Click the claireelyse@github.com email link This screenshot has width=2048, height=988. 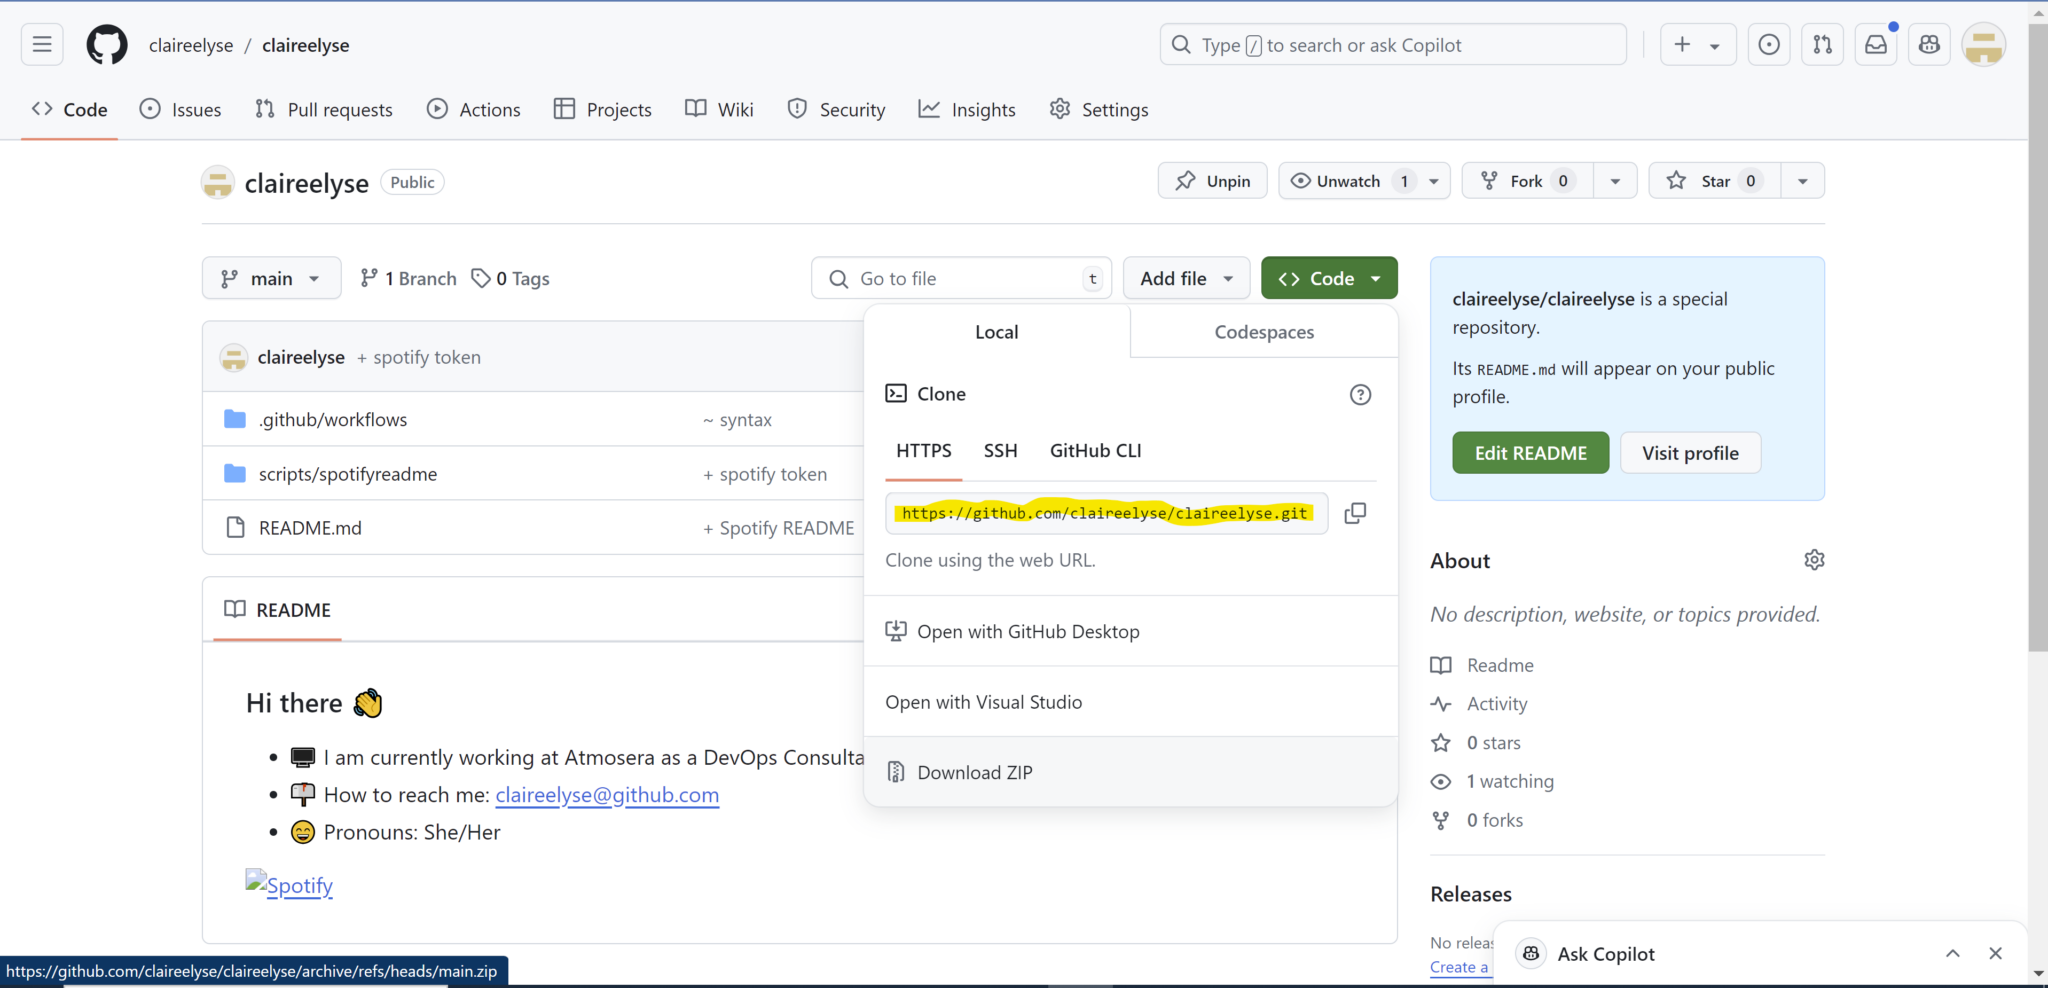coord(607,795)
